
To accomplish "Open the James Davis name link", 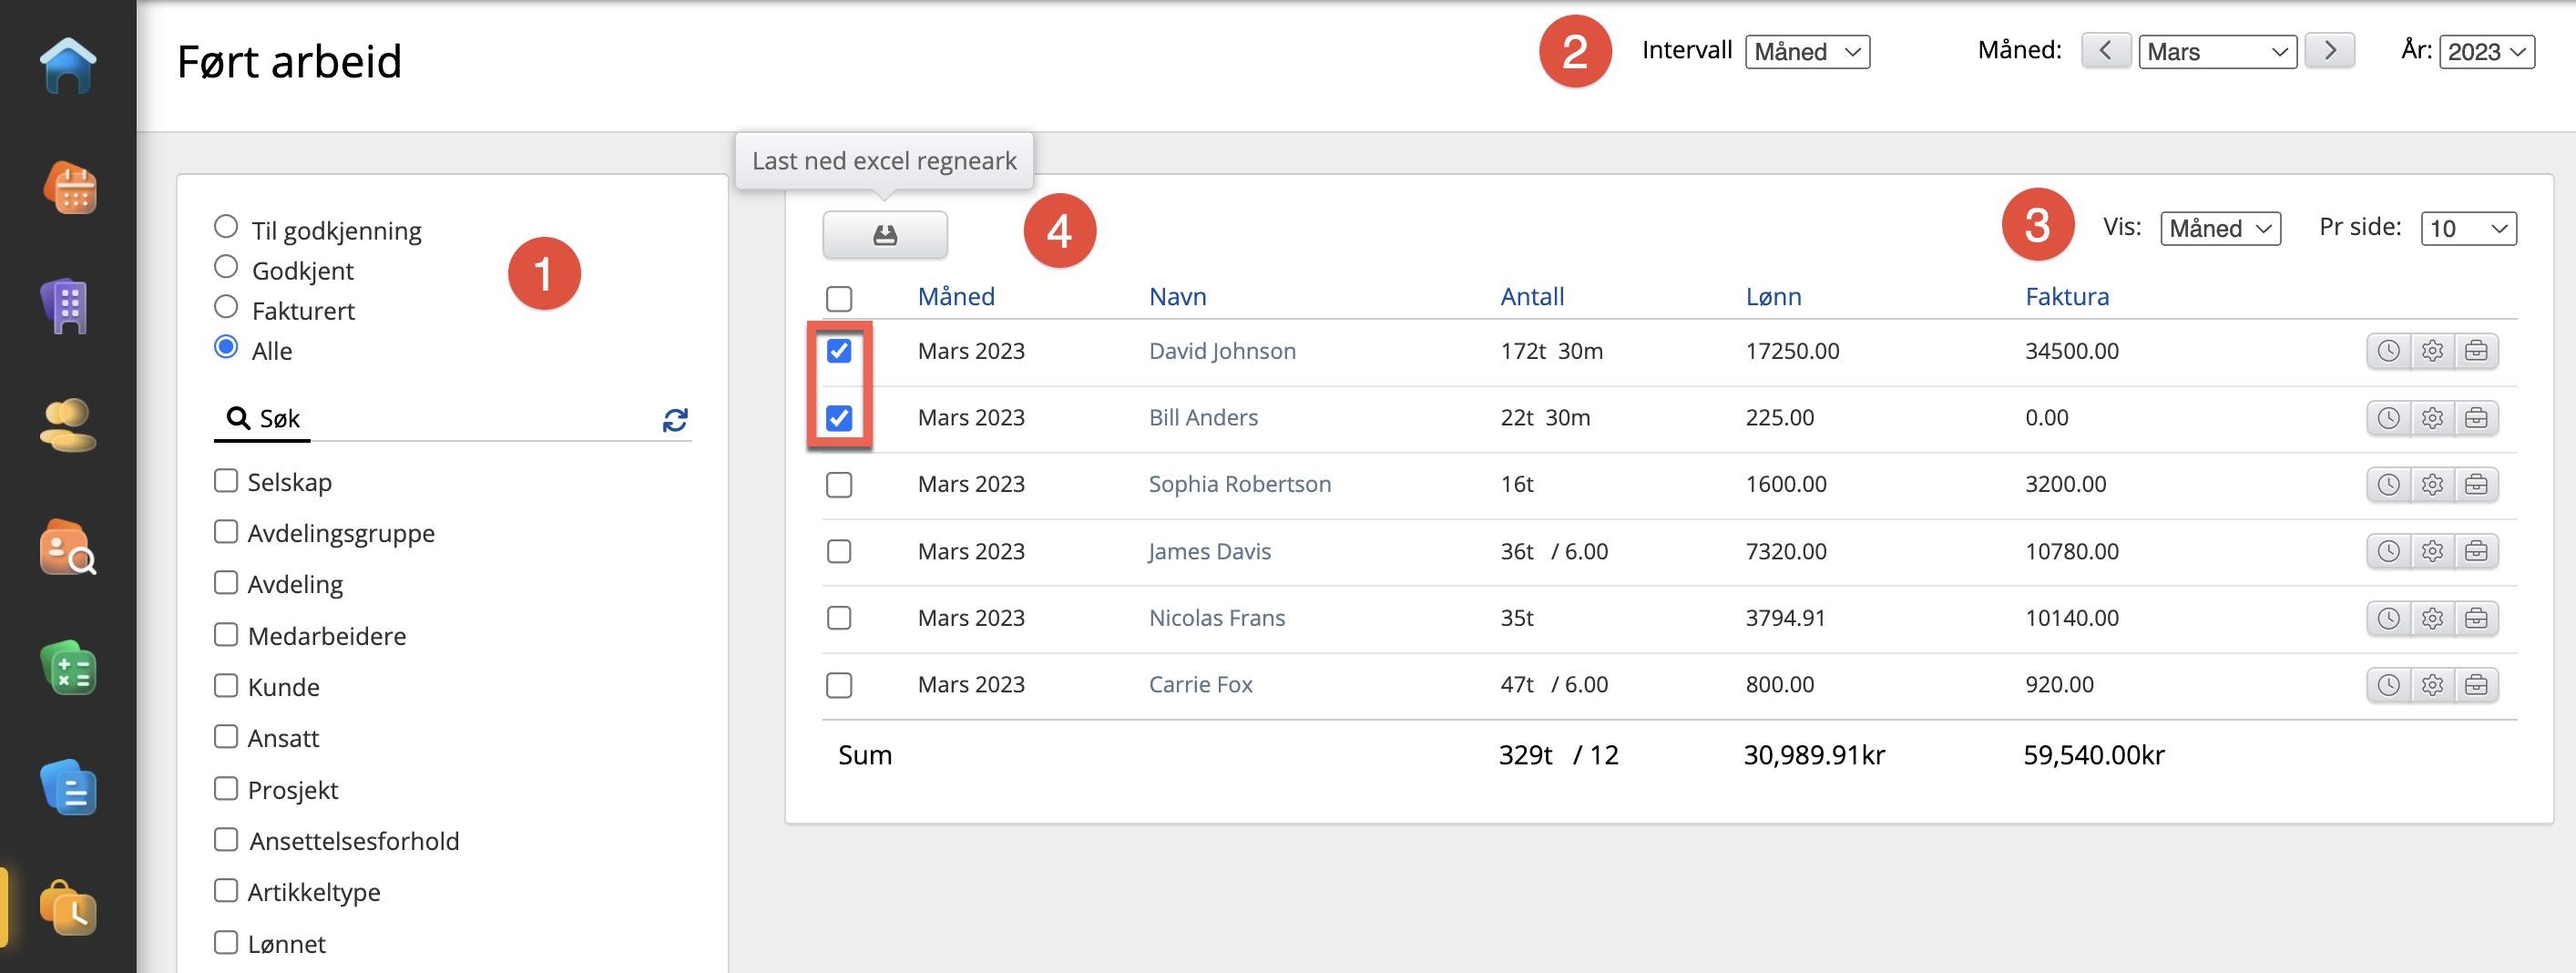I will coord(1209,552).
